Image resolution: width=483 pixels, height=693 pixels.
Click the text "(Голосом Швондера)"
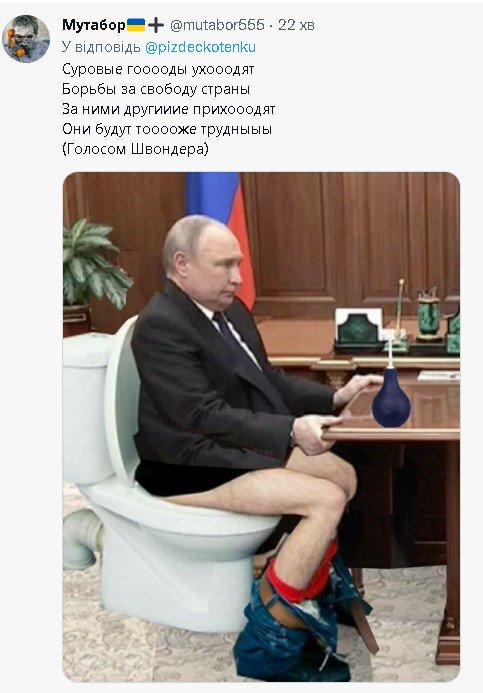(x=135, y=149)
